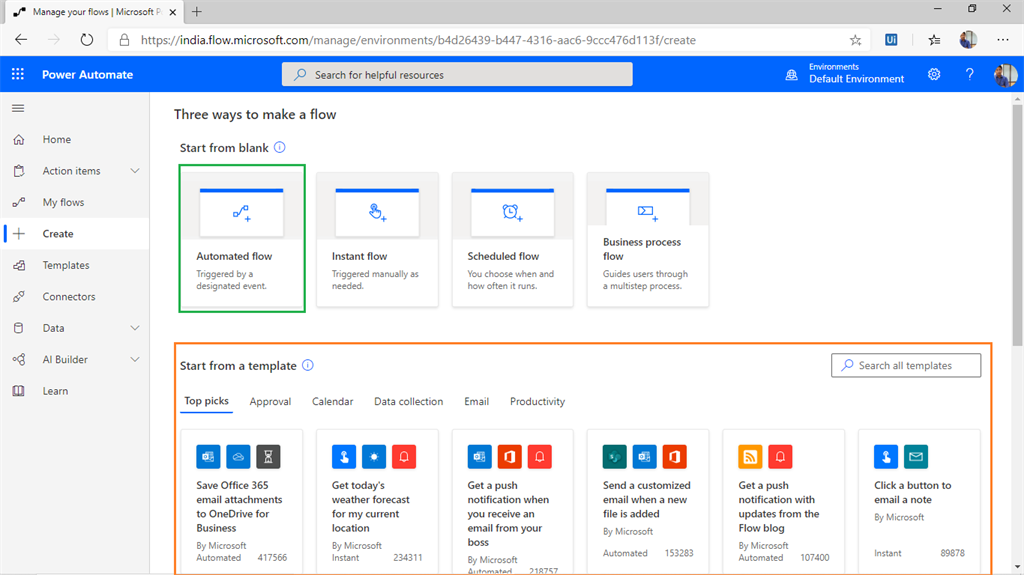
Task: Close the Manage your flows browser tab
Action: coord(172,12)
